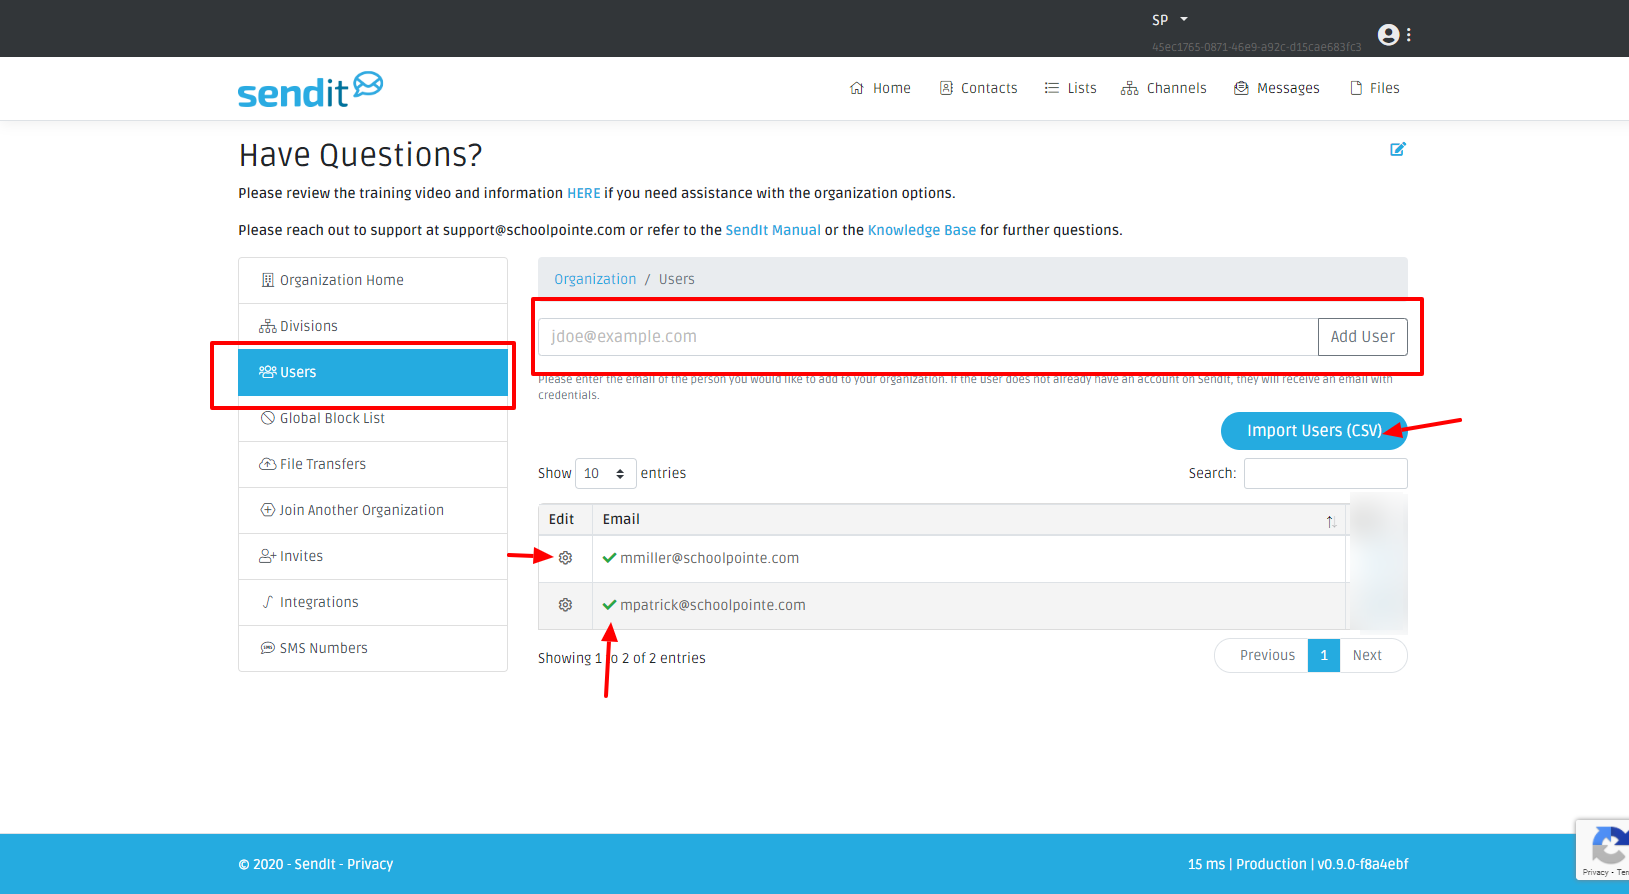Open settings gear for mmiller@schoolpointe.com
The width and height of the screenshot is (1629, 894).
[565, 558]
